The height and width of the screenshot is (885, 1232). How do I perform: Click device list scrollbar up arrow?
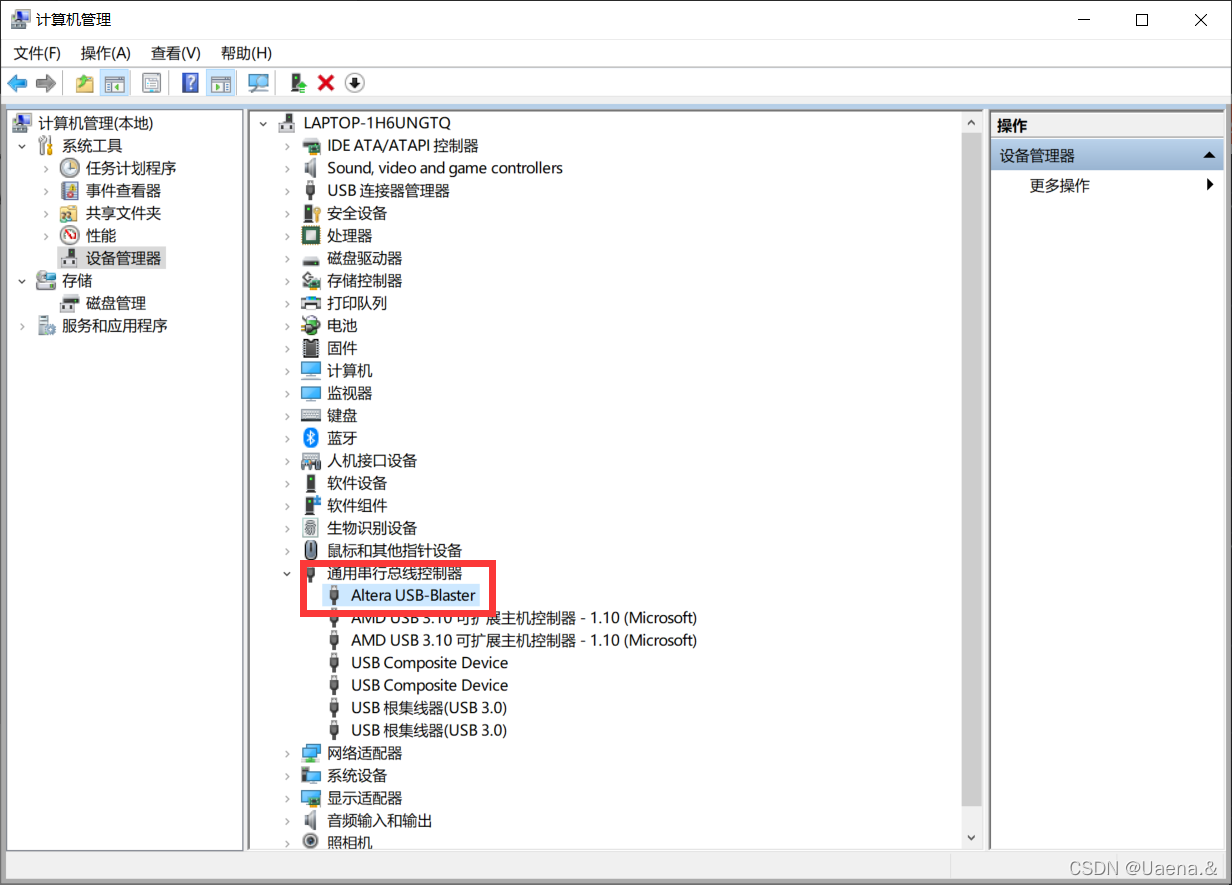(971, 121)
